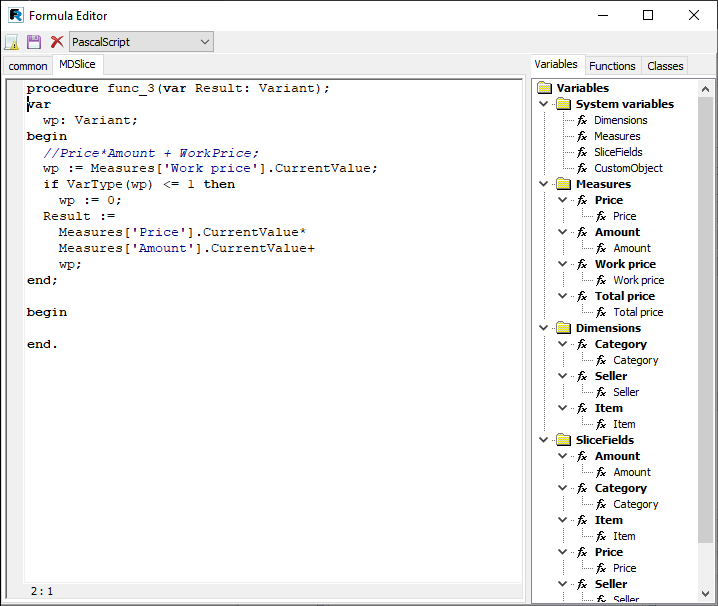Screen dimensions: 718x606
Task: Click the Variables root folder icon
Action: click(x=545, y=88)
